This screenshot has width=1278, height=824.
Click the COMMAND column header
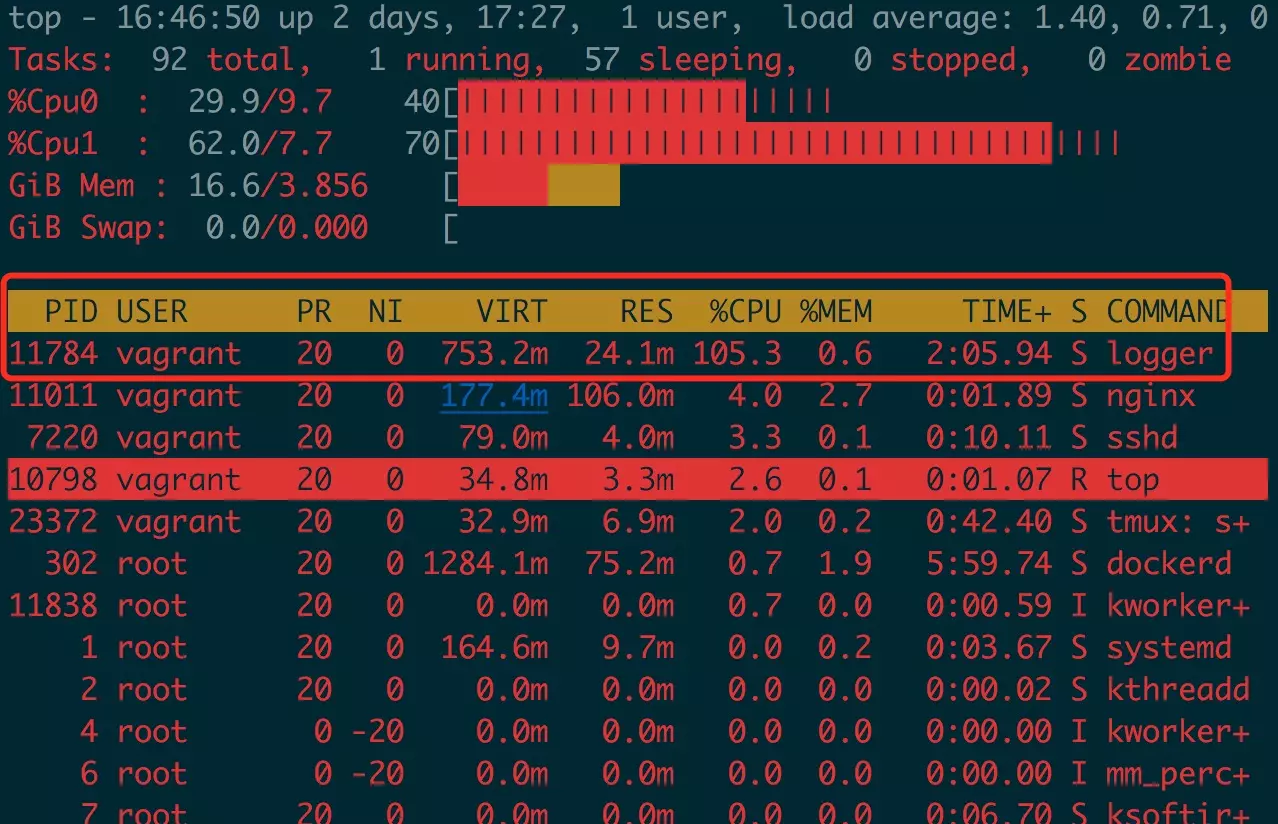pos(1166,312)
